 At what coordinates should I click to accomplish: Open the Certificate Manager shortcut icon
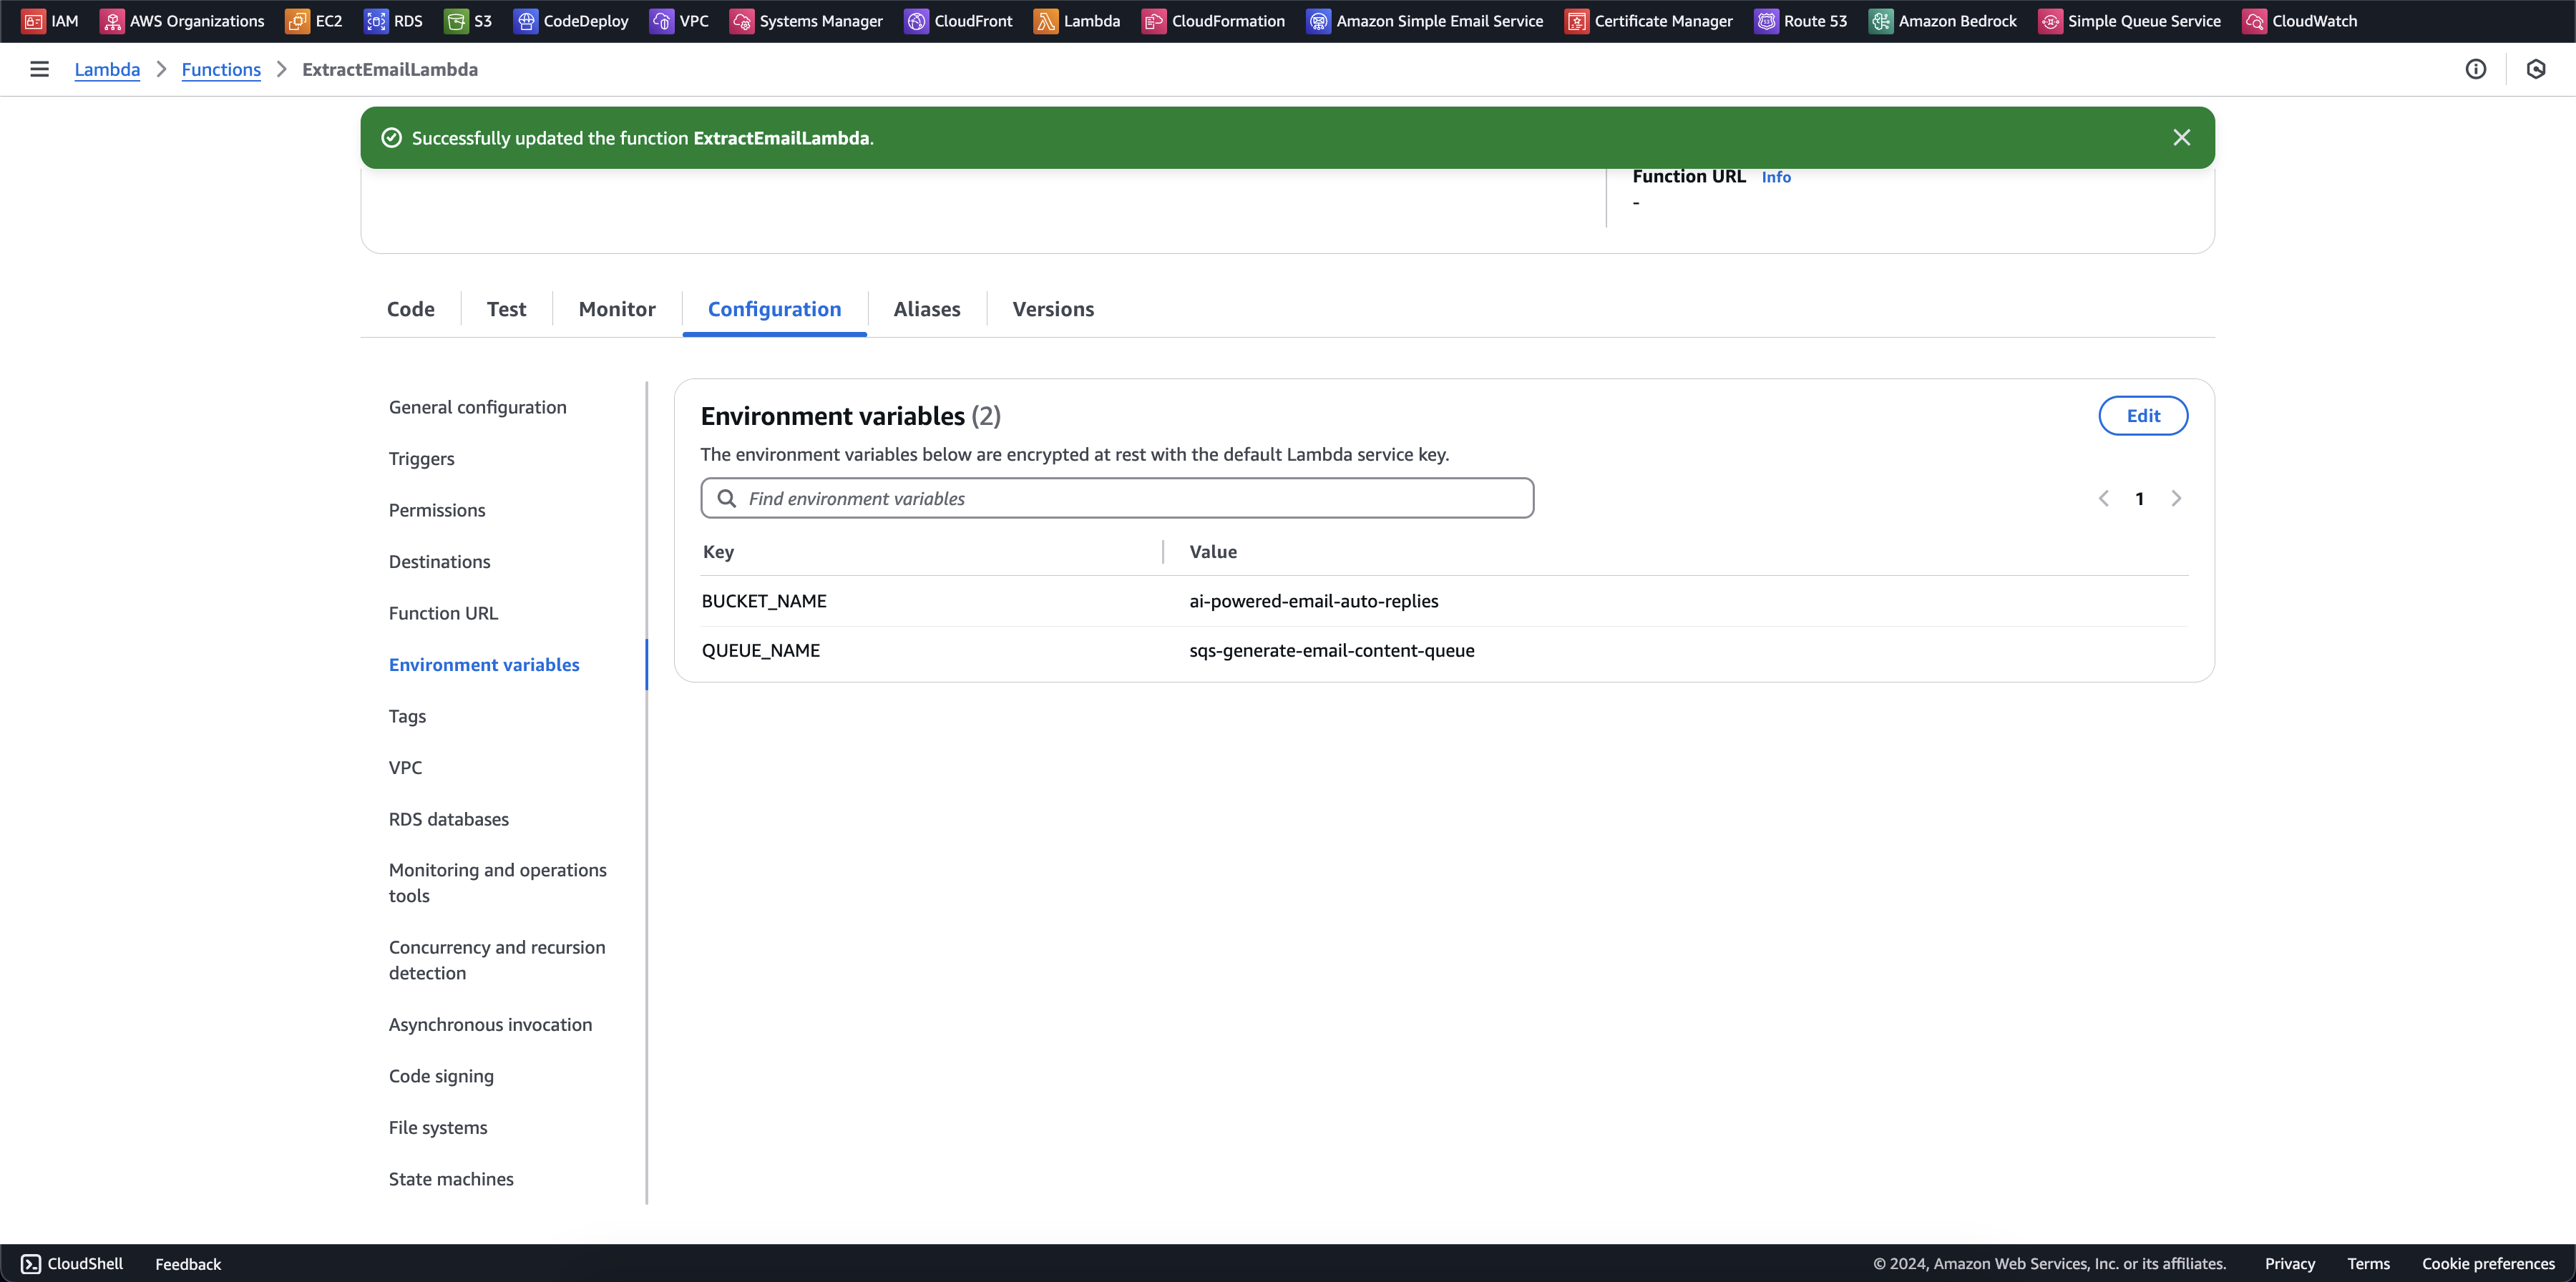click(1577, 21)
